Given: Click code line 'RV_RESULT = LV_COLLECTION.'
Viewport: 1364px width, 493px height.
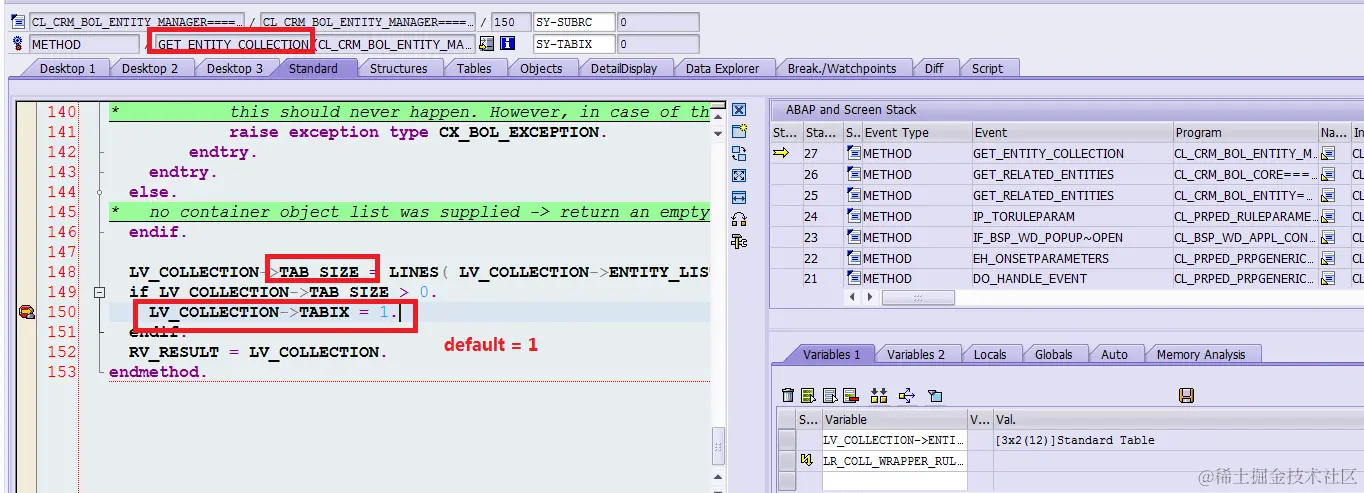Looking at the screenshot, I should click(258, 352).
